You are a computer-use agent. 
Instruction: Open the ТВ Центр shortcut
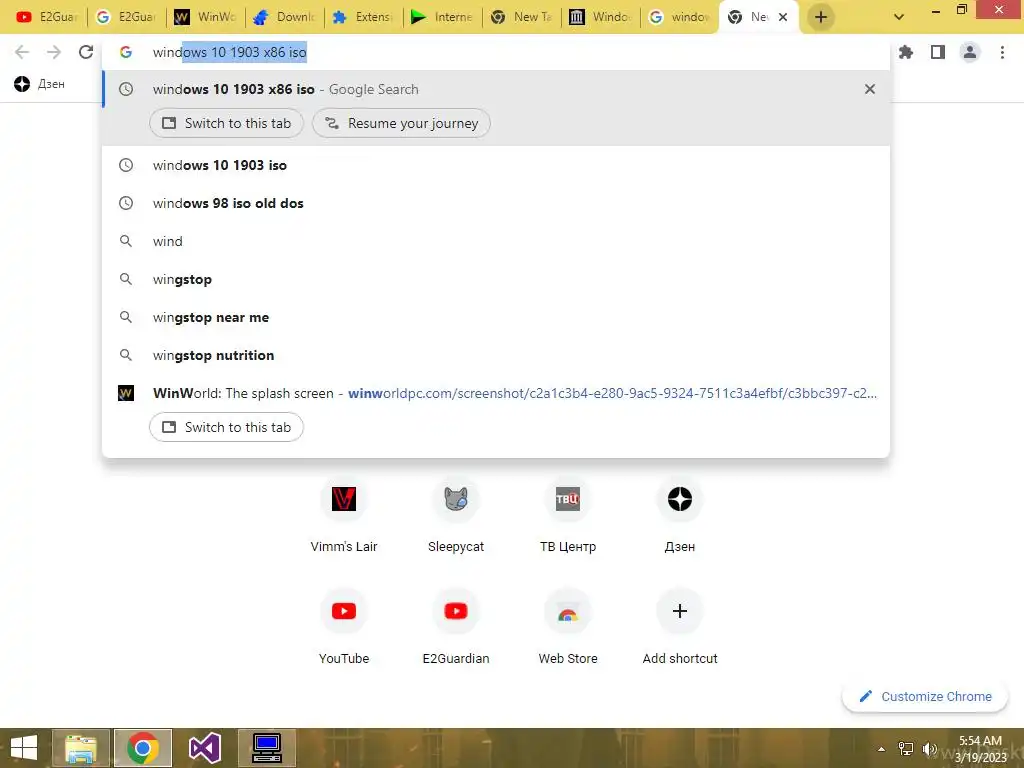coord(568,516)
